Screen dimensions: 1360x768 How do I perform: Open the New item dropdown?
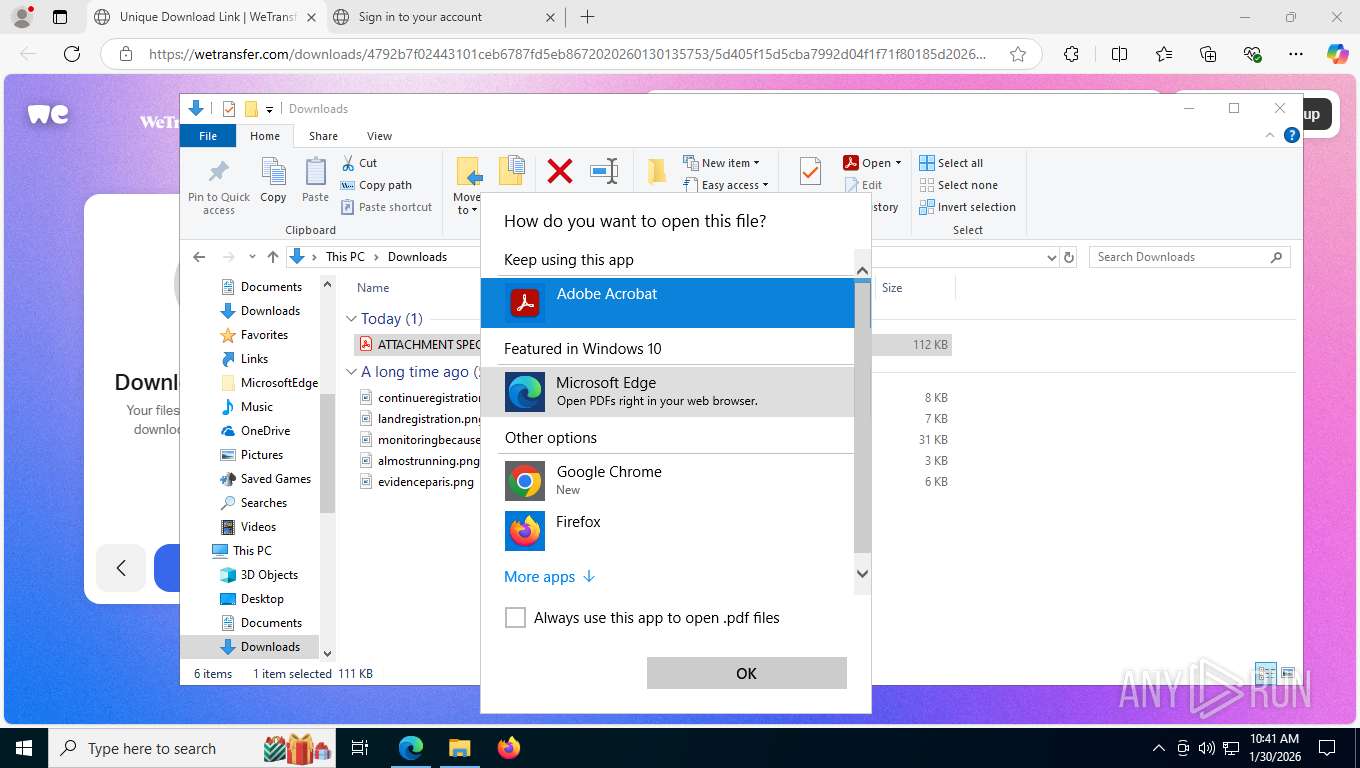722,163
